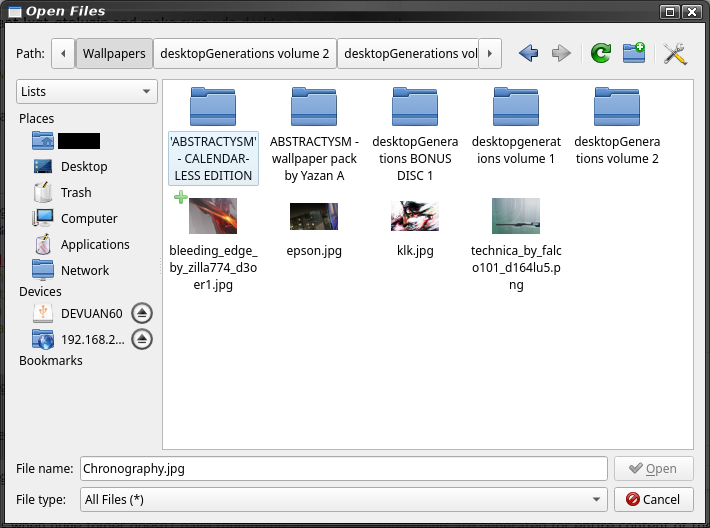
Task: Select ABSTRACTYSM wallpaper pack by Yazan A folder
Action: coord(314,135)
